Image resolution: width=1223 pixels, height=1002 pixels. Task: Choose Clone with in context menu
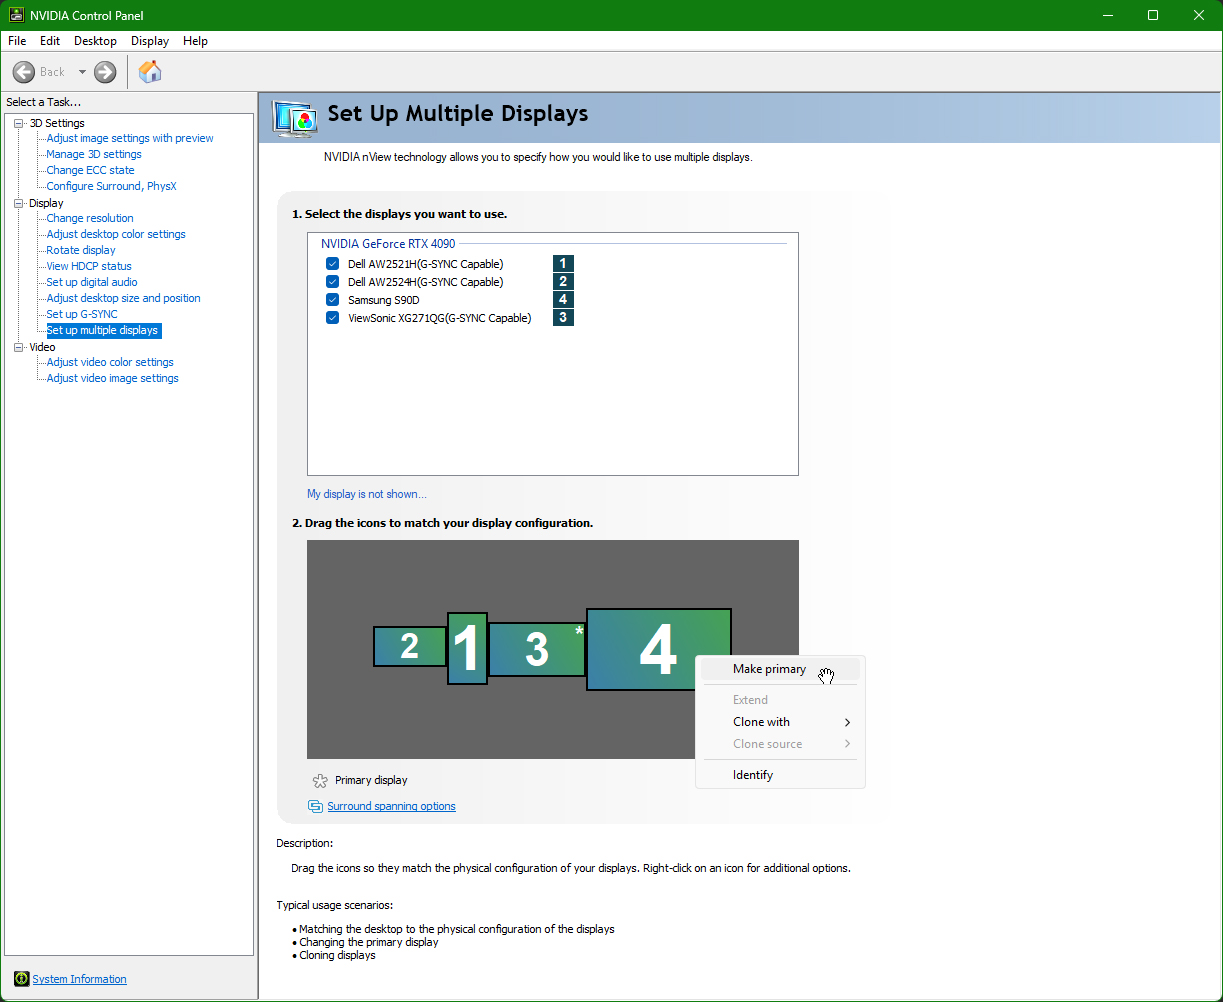780,722
